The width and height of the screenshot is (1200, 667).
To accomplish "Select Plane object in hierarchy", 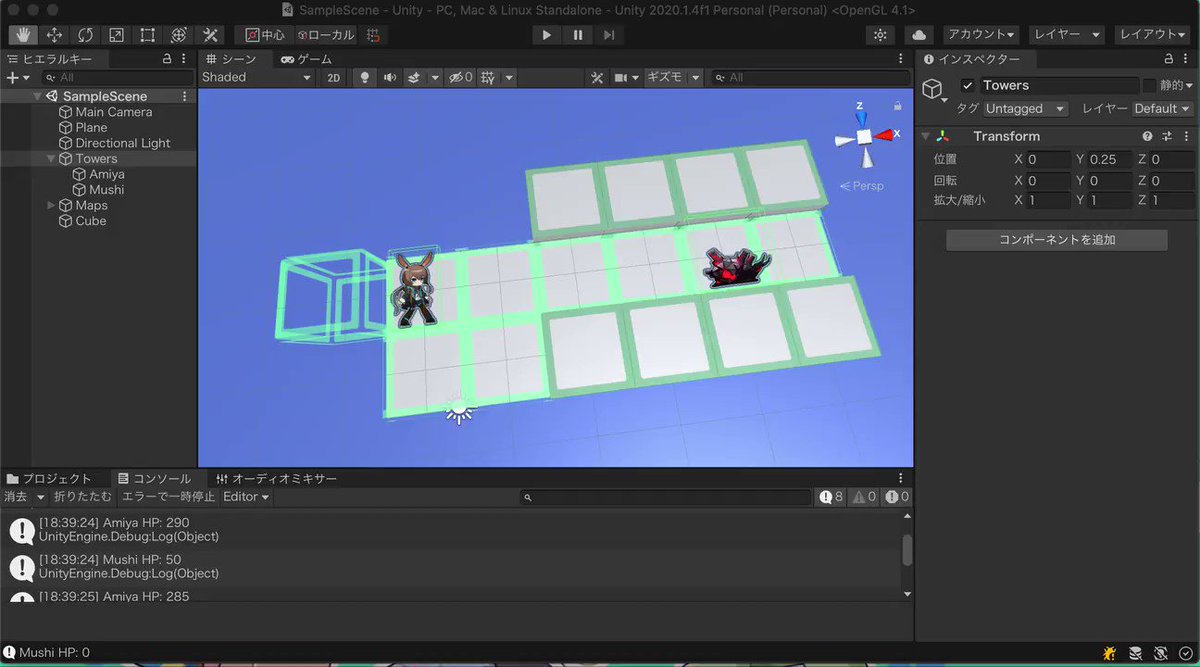I will coord(91,127).
